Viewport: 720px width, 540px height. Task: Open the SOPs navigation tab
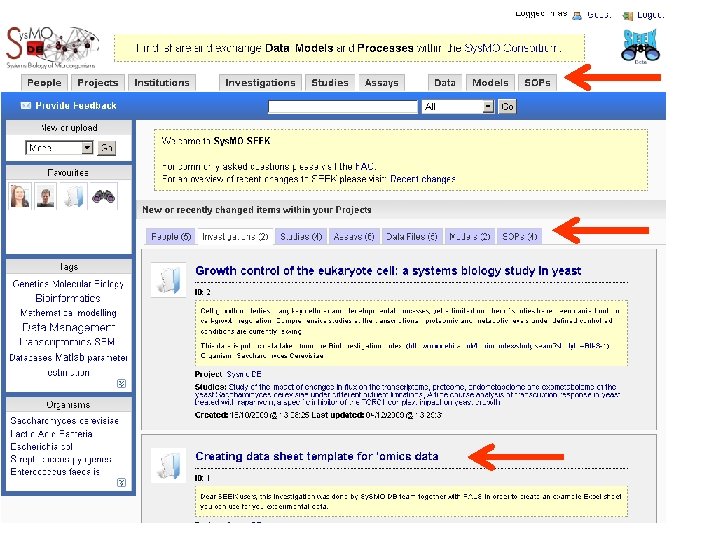coord(537,83)
